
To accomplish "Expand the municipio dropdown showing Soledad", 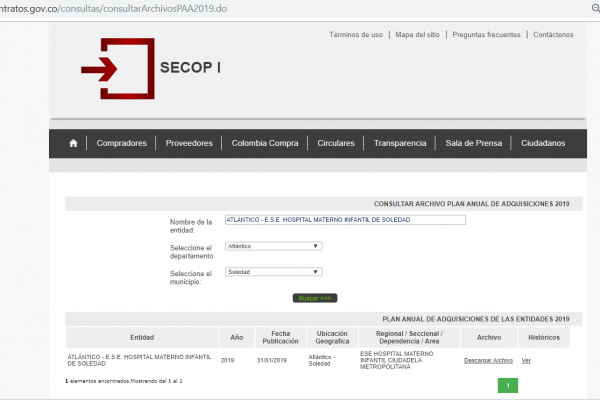I will pyautogui.click(x=274, y=272).
